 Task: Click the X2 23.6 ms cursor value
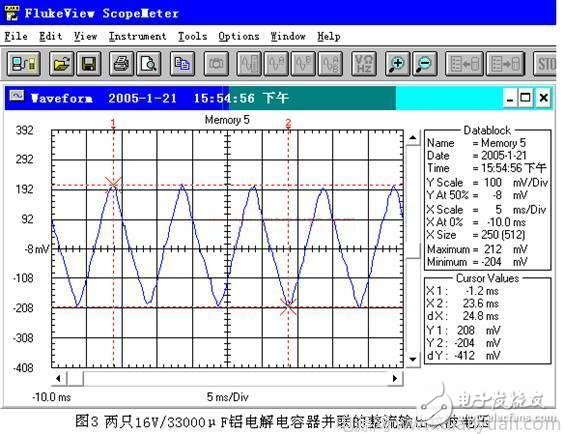tap(481, 303)
